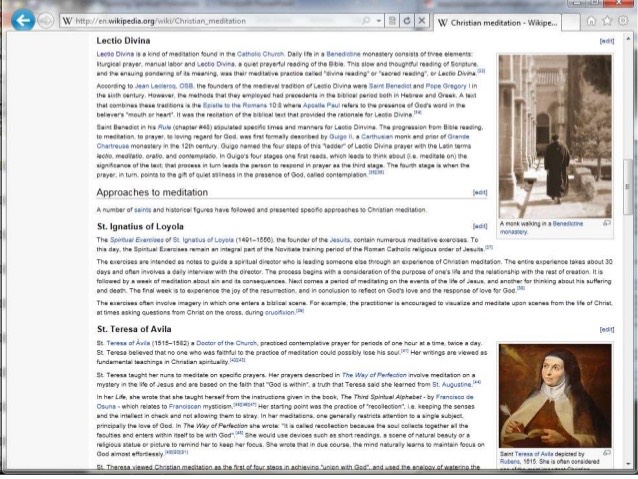The height and width of the screenshot is (479, 638).
Task: Edit the St. Ignatius of Loyola section
Action: tap(480, 226)
